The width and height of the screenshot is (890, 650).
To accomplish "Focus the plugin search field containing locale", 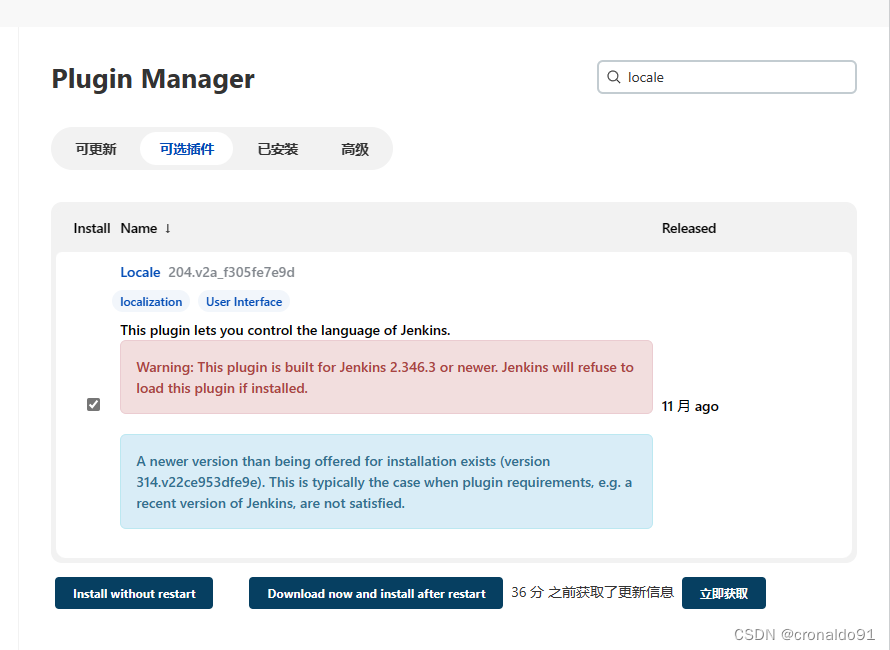I will click(727, 77).
